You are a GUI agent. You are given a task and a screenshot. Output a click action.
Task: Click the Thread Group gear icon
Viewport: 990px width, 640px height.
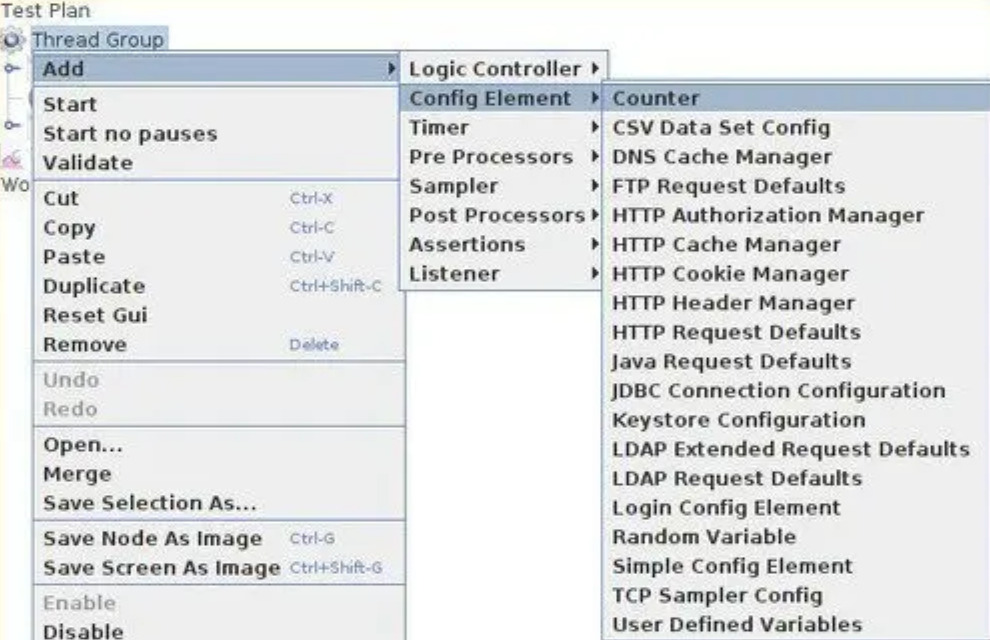click(x=12, y=40)
